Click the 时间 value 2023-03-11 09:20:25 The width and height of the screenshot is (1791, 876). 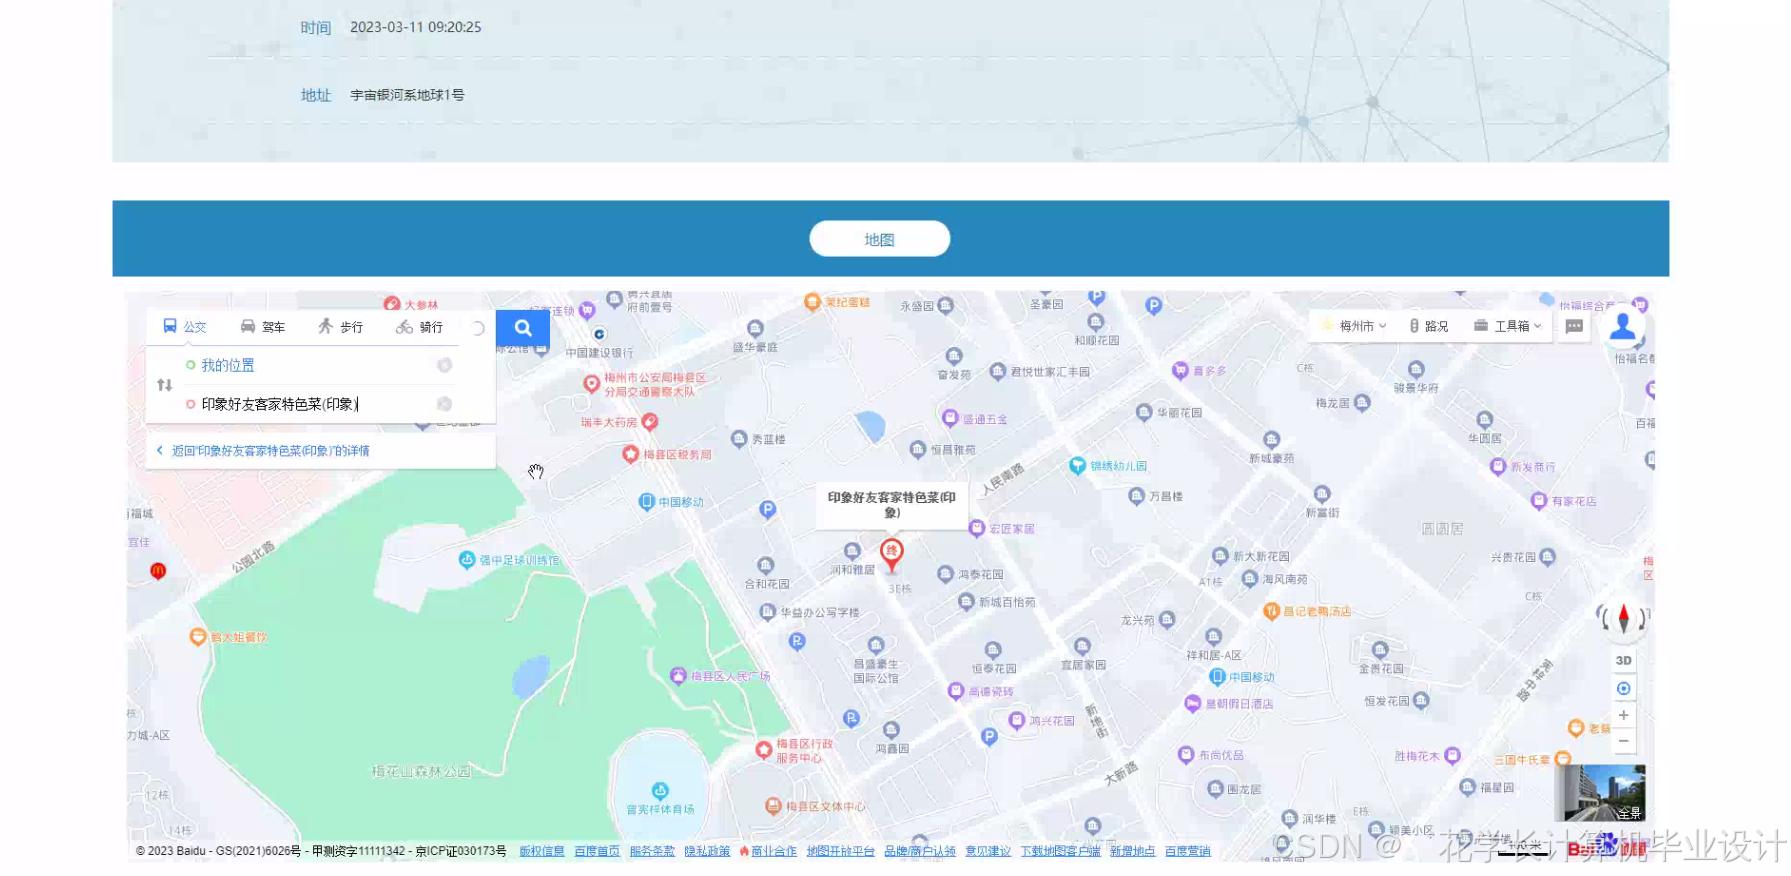pyautogui.click(x=415, y=27)
